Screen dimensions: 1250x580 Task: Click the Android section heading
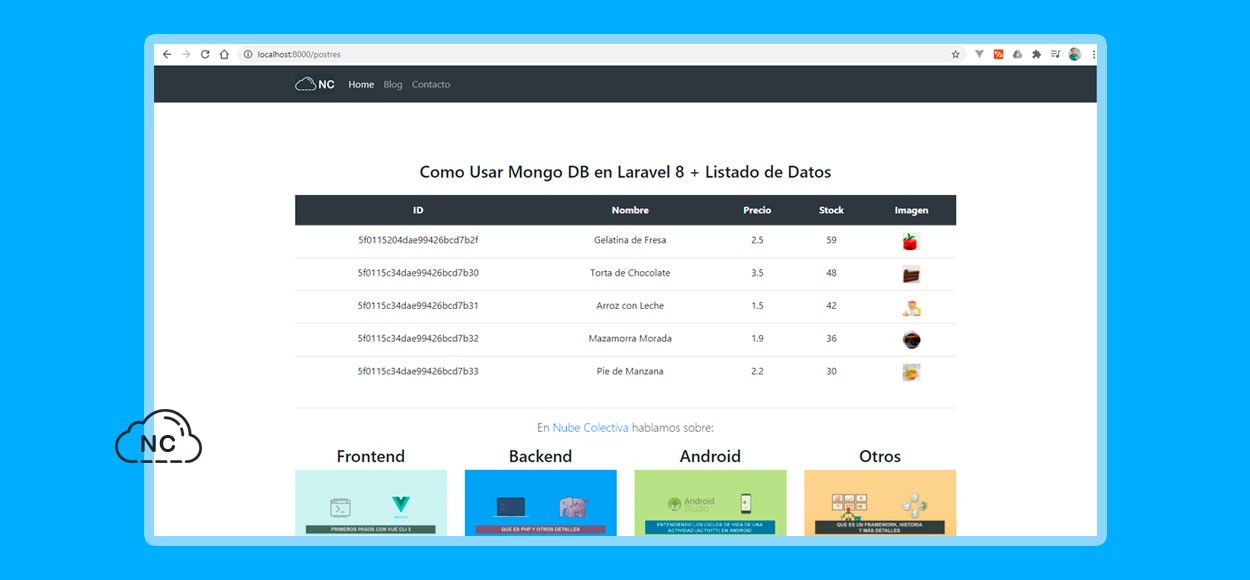(710, 456)
